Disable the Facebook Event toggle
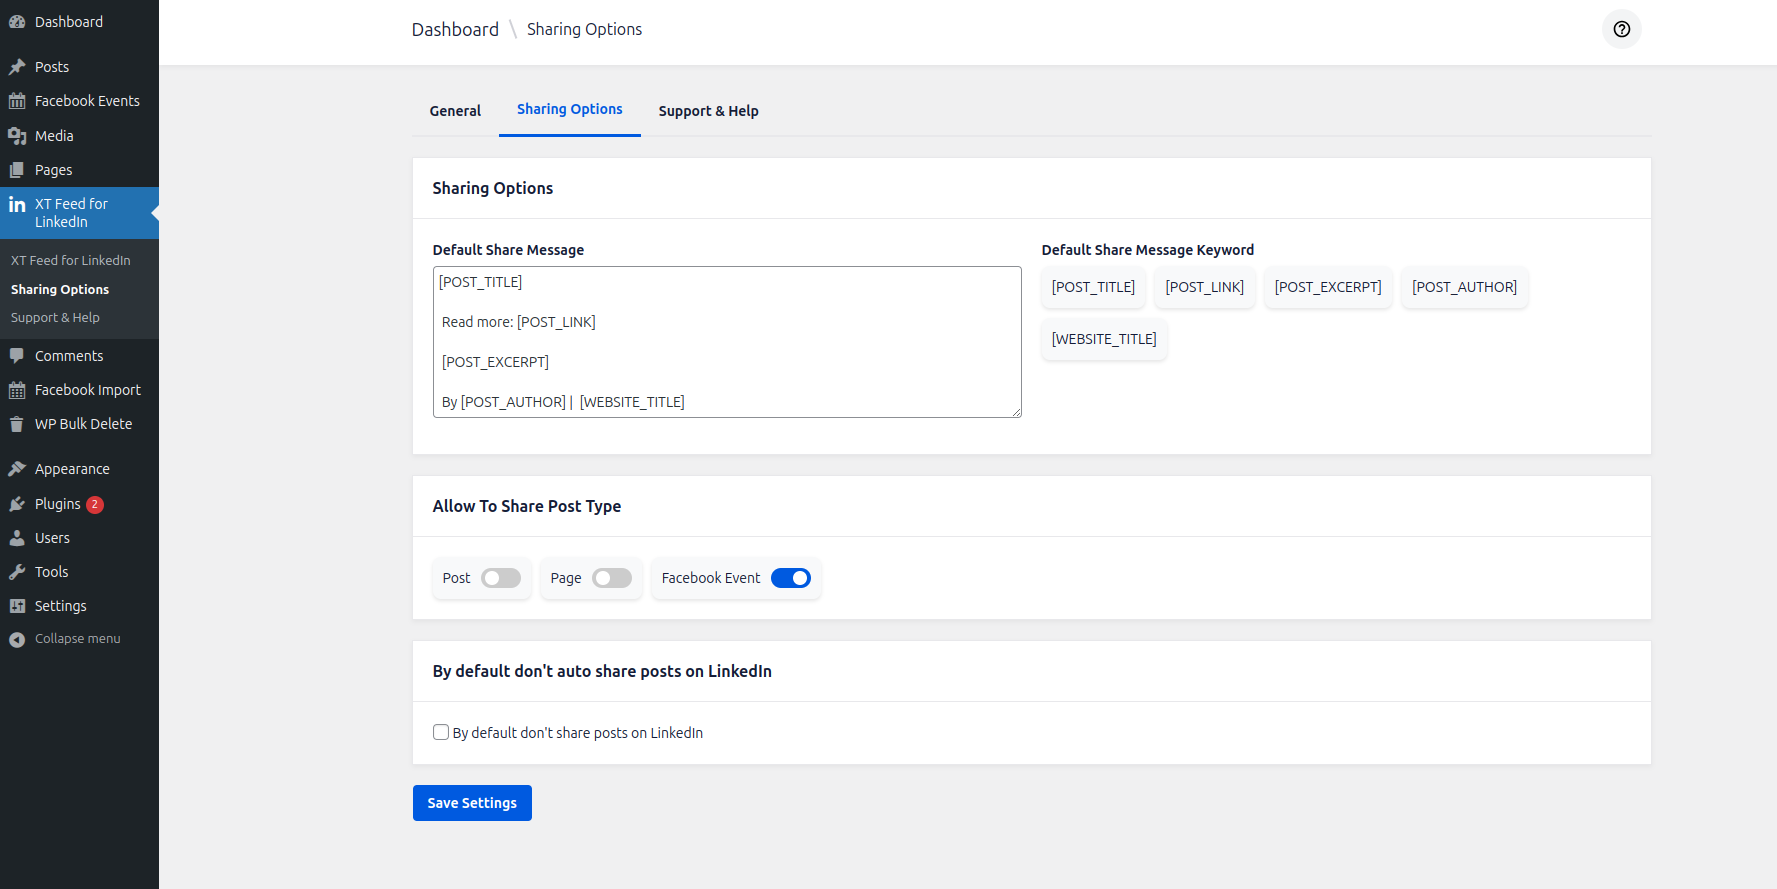Screen dimensions: 1777x889 [790, 578]
